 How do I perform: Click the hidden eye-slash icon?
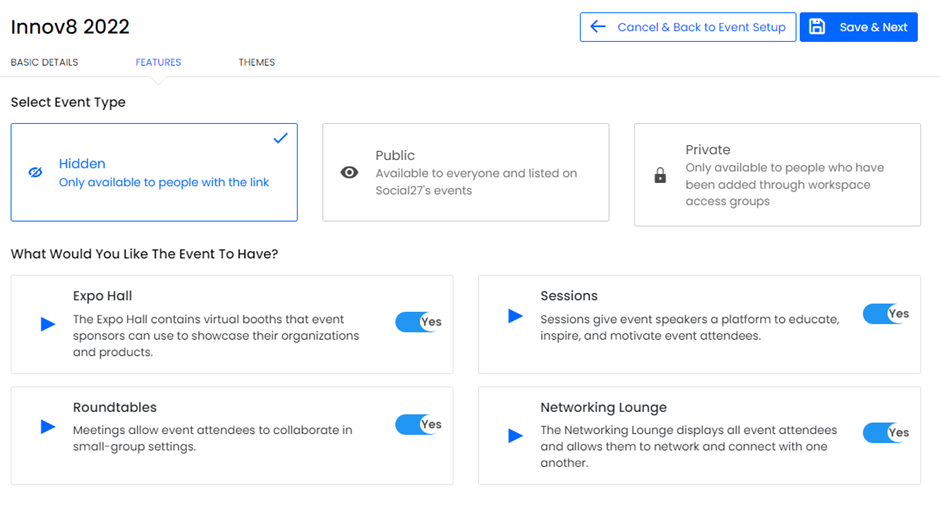[x=35, y=173]
